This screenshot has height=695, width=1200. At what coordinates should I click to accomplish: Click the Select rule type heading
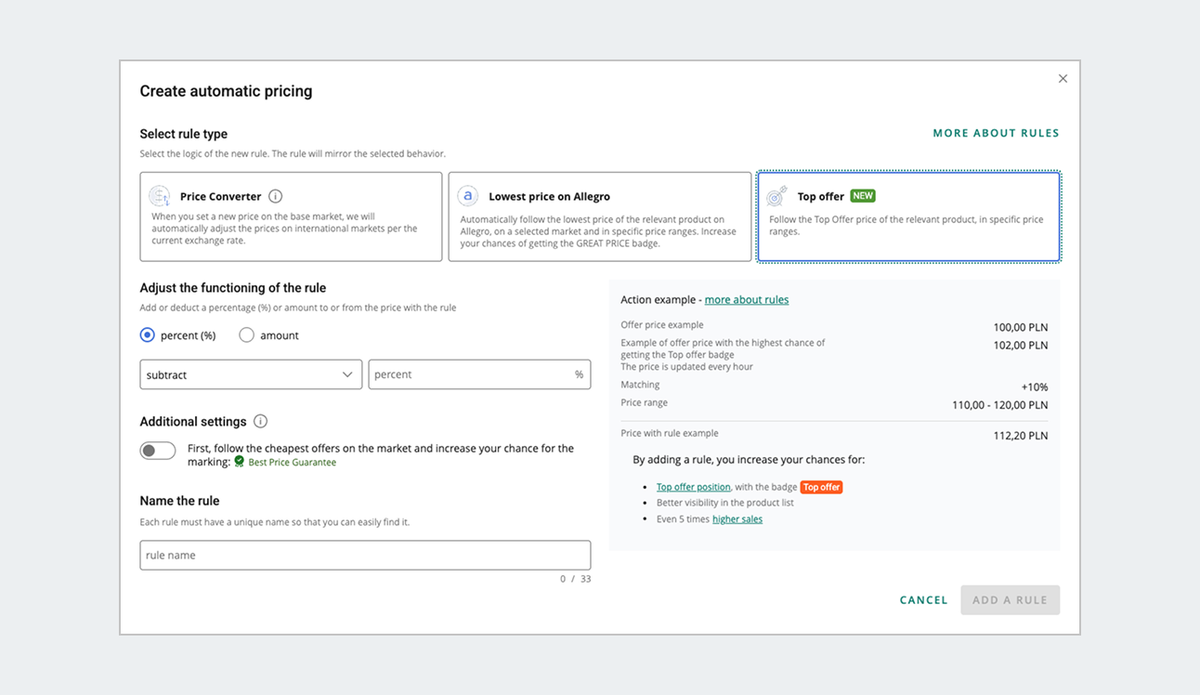pos(184,134)
